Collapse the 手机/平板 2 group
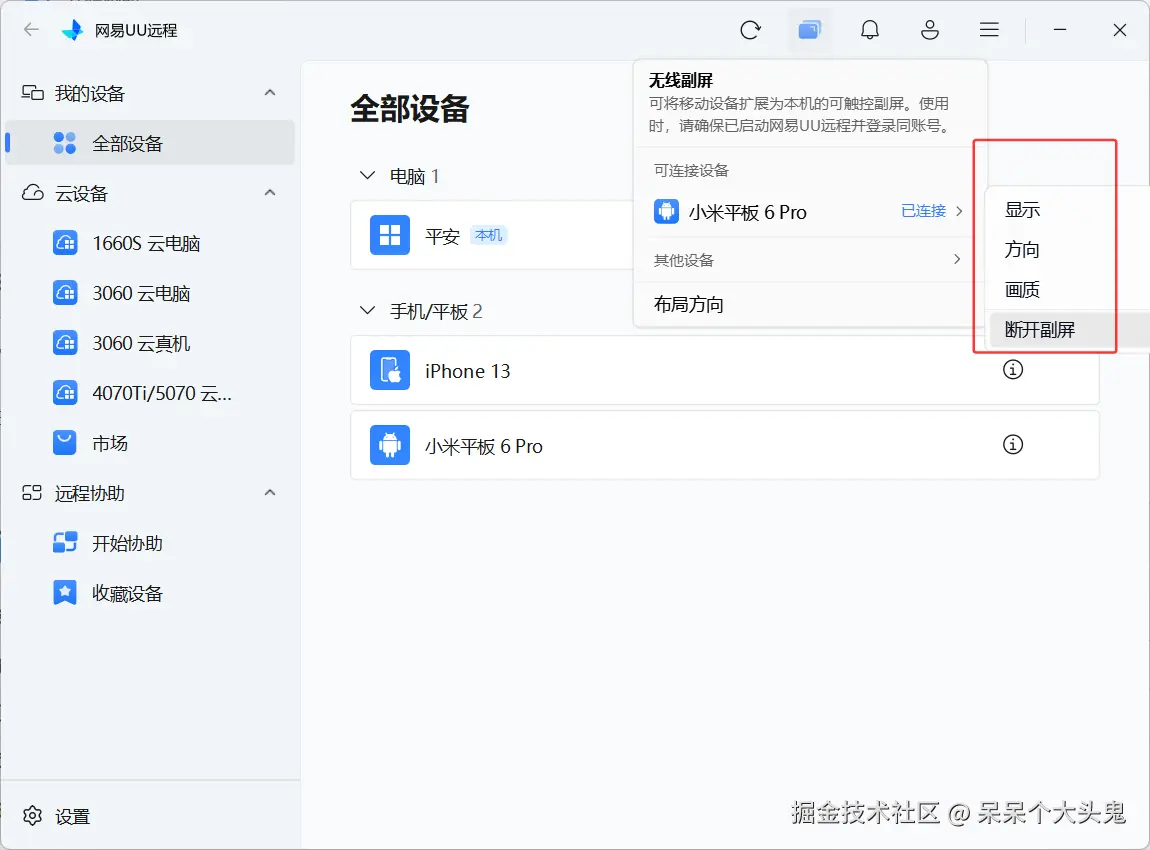1150x850 pixels. pyautogui.click(x=367, y=310)
